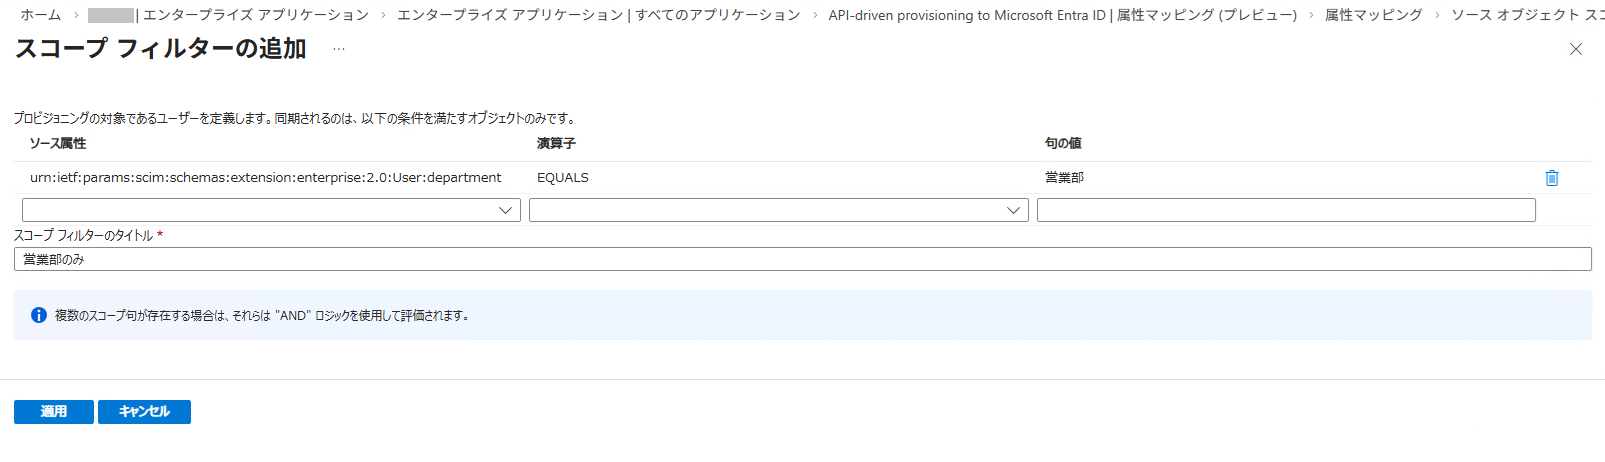Go to ホーム in the breadcrumb

click(x=41, y=15)
